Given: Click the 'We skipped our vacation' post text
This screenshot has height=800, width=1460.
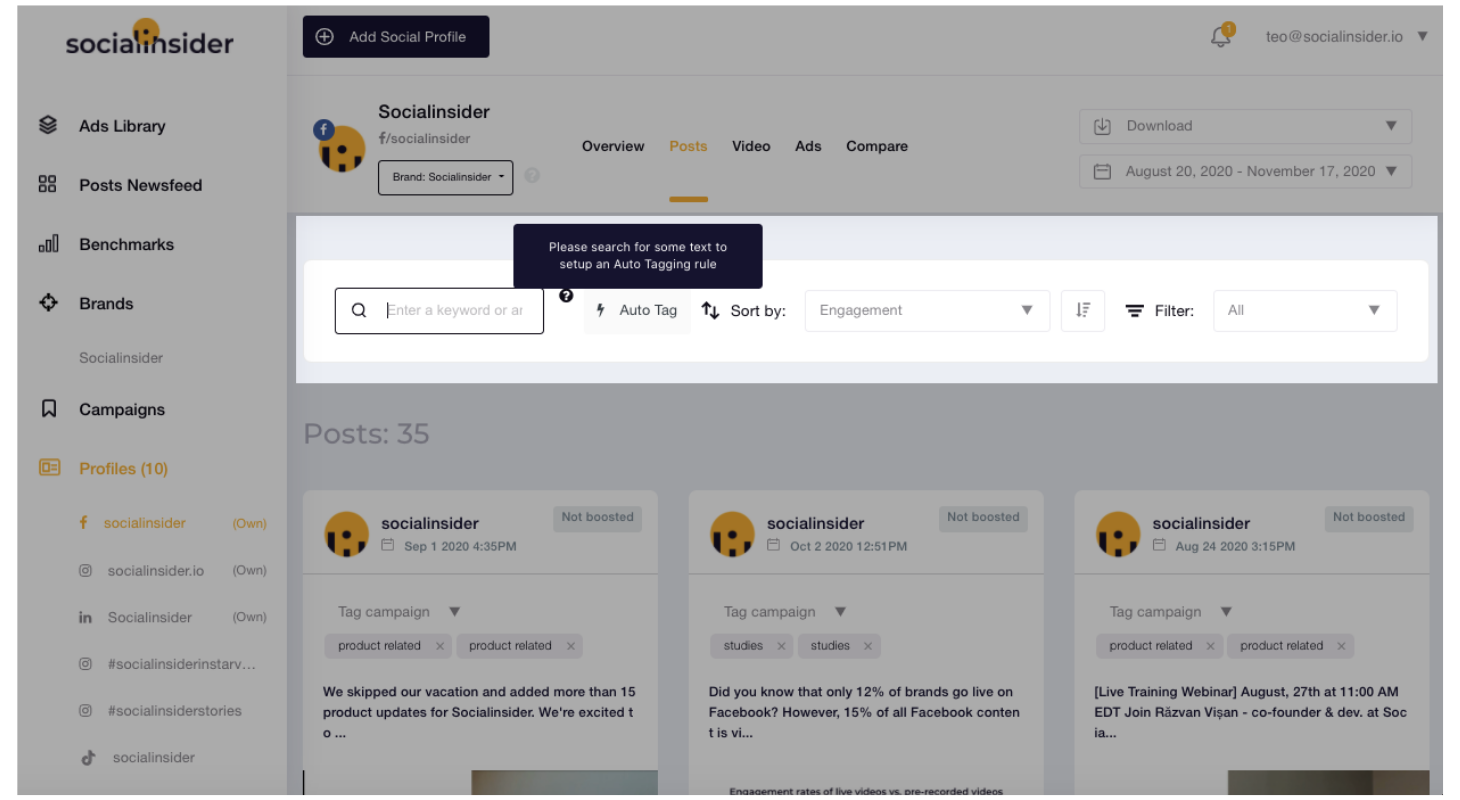Looking at the screenshot, I should point(479,712).
